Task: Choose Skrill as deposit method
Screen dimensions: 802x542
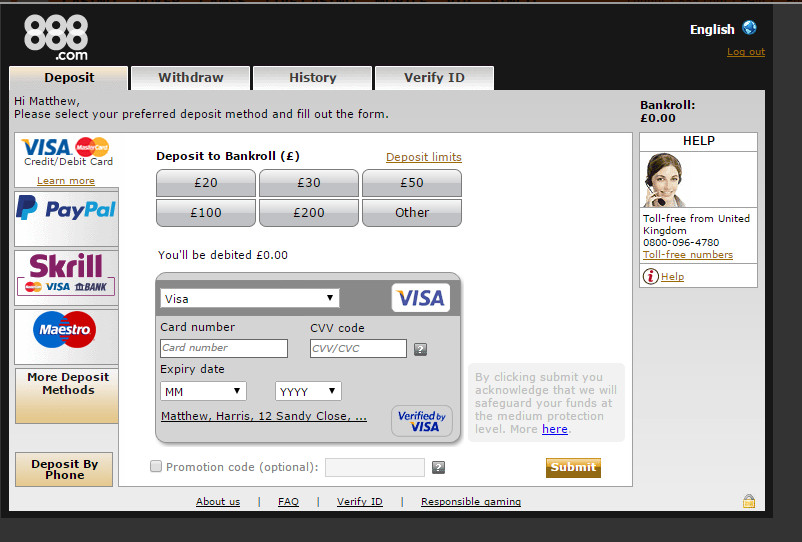Action: 66,278
